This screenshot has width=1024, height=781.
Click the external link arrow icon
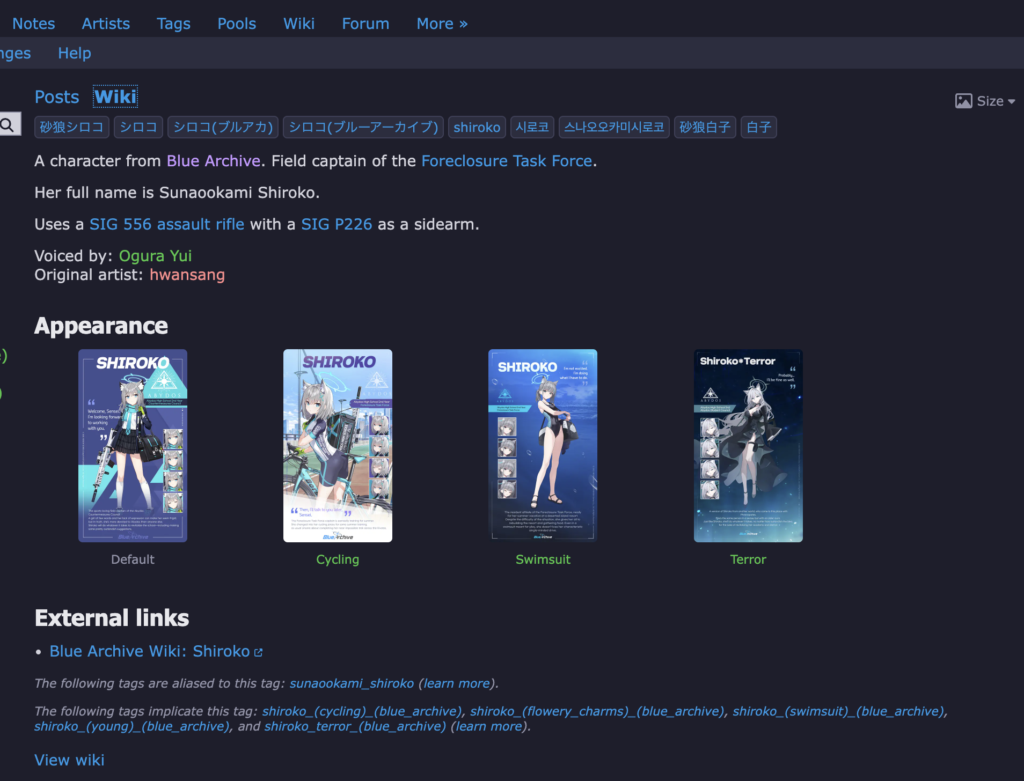[x=258, y=652]
